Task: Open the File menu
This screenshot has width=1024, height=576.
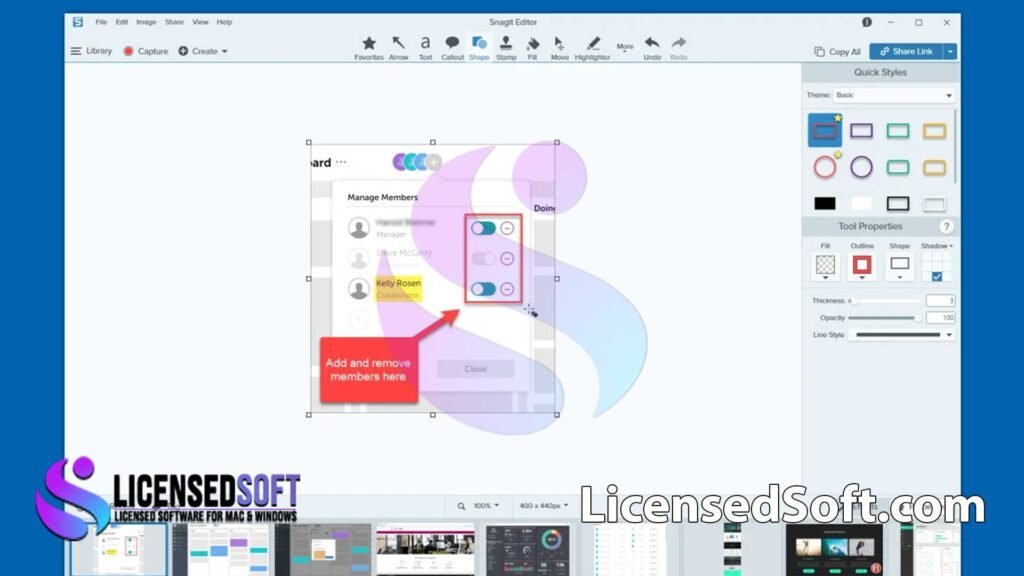Action: [x=101, y=22]
